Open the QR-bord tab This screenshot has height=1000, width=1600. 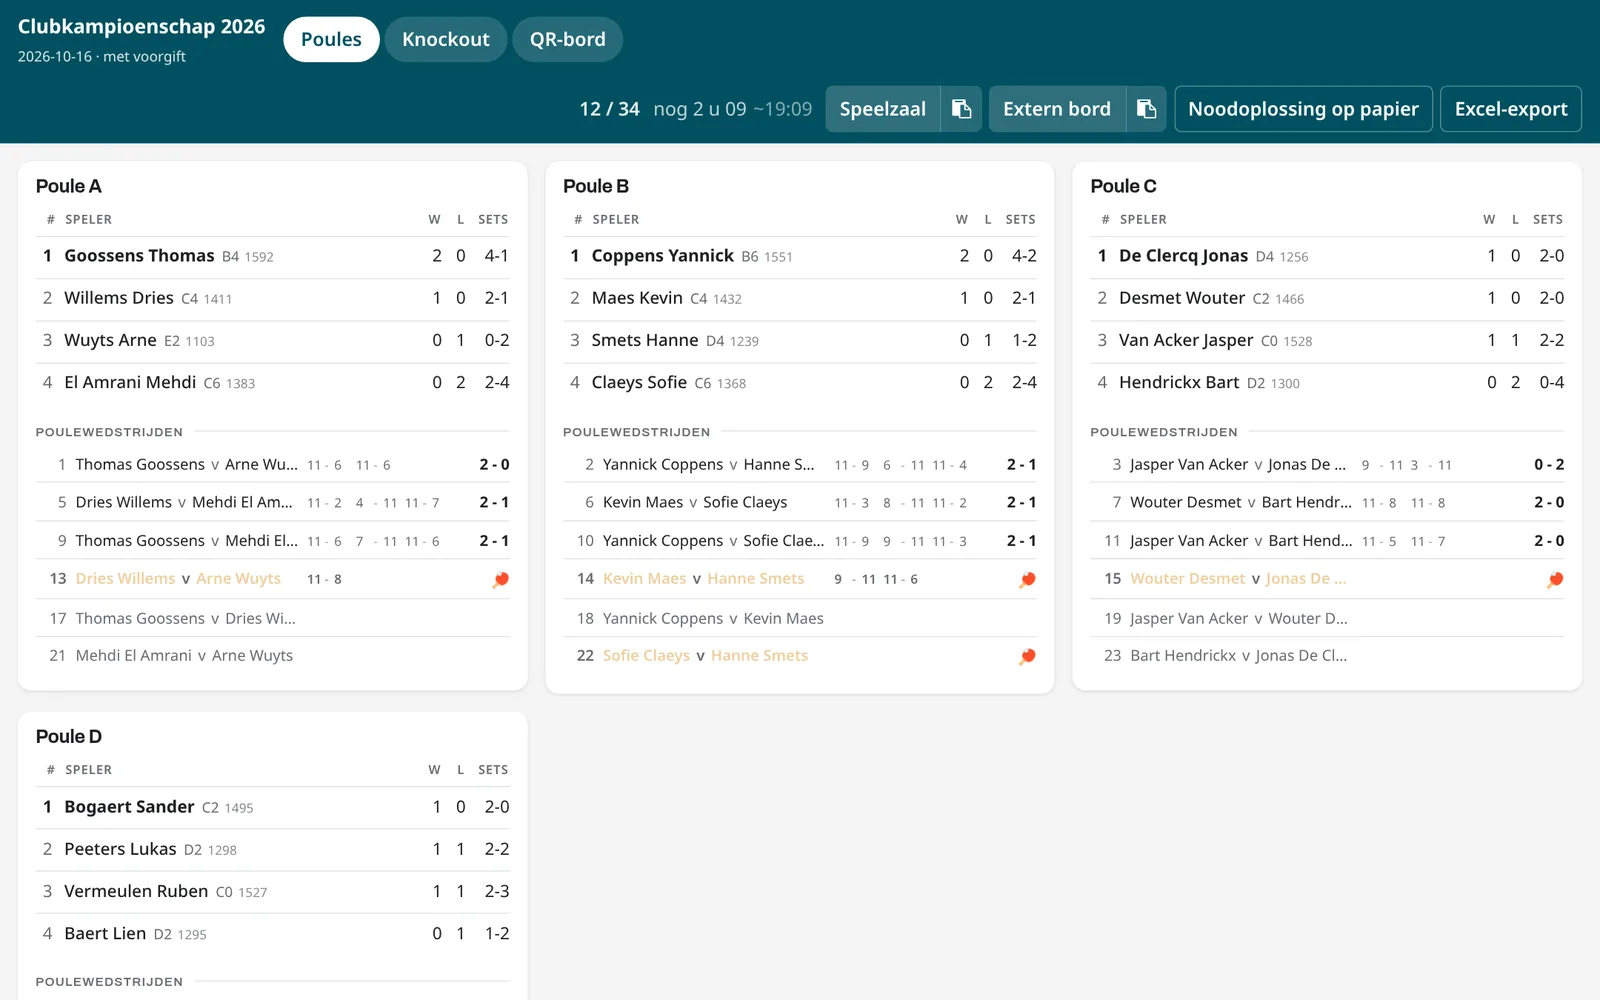[x=568, y=39]
